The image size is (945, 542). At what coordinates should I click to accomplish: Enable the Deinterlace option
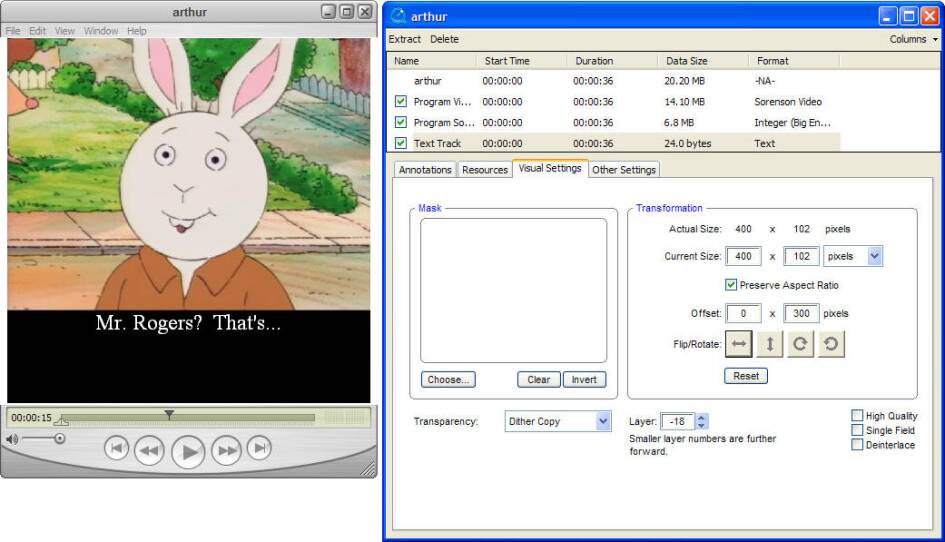pyautogui.click(x=857, y=444)
